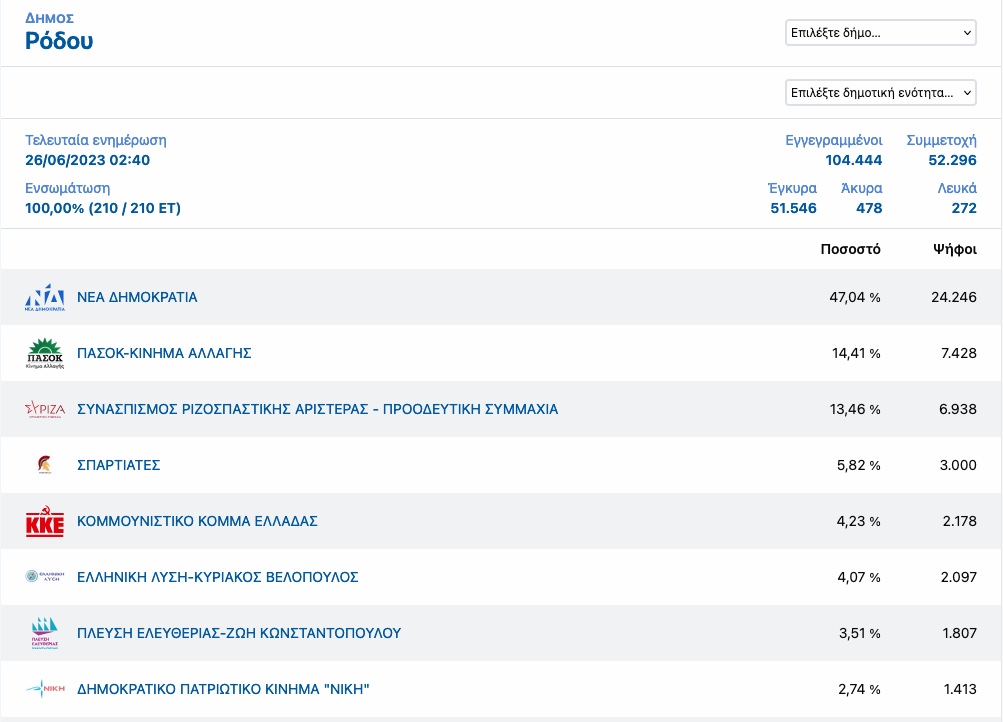Click the 2.178 votes cell

point(960,521)
